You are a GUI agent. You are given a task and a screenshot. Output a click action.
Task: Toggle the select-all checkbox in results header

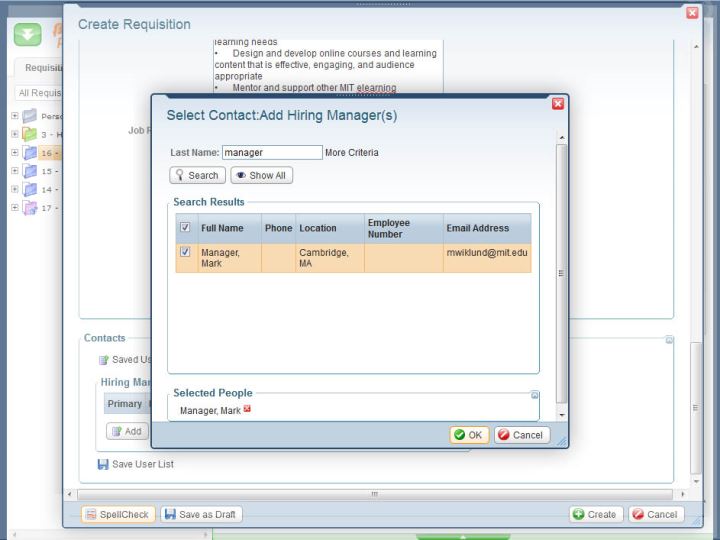tap(183, 227)
